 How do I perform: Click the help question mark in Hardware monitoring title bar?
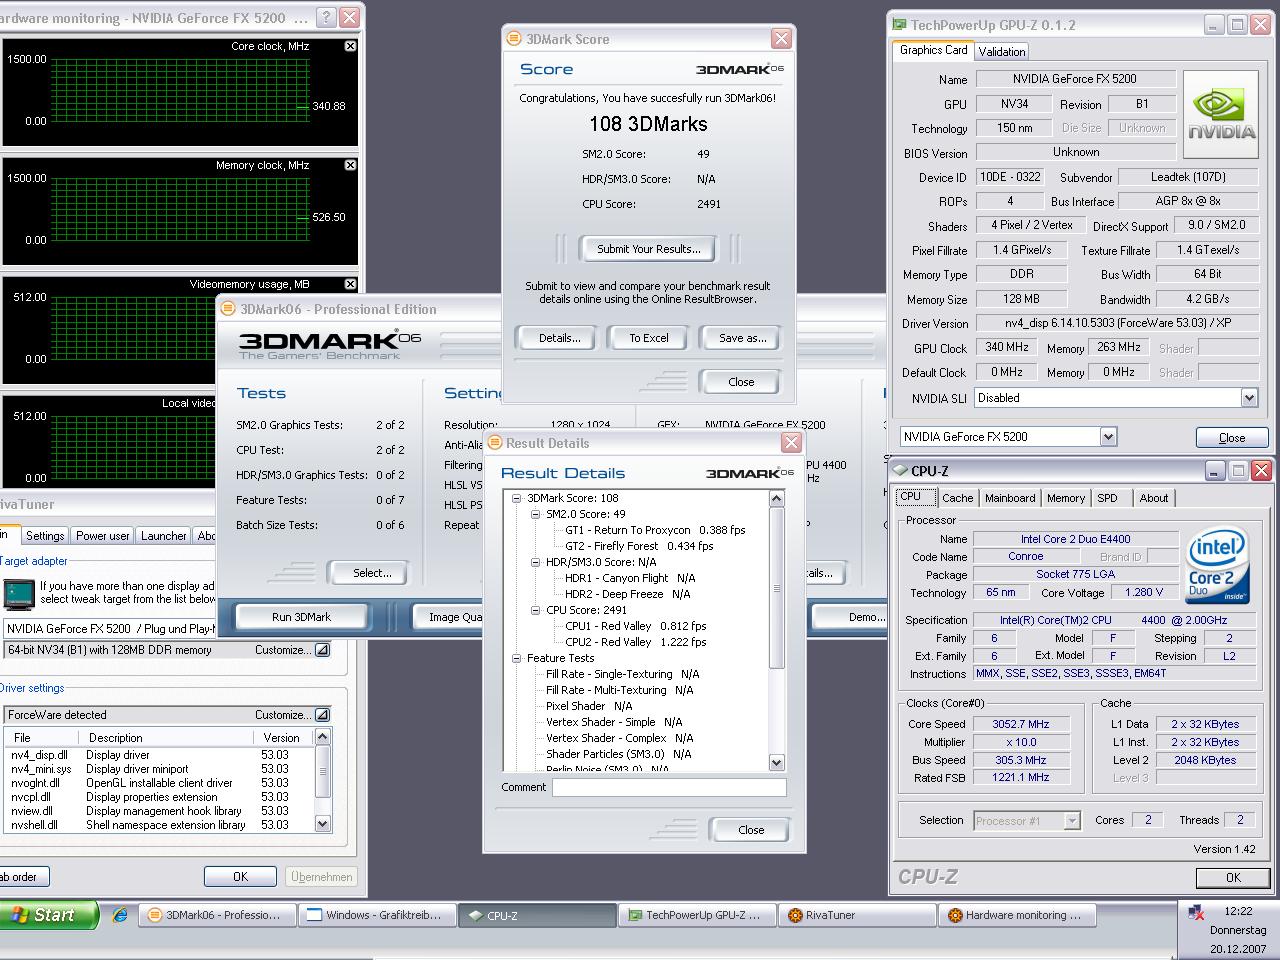pos(326,17)
